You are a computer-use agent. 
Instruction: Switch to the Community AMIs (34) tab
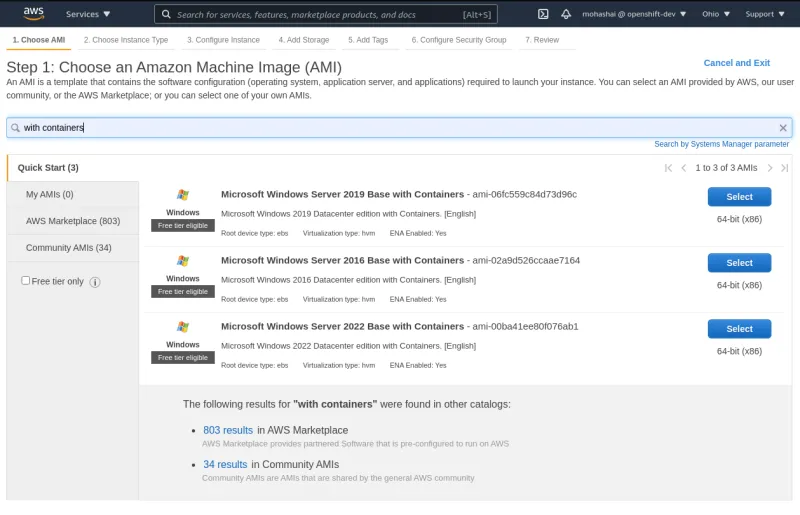click(69, 248)
